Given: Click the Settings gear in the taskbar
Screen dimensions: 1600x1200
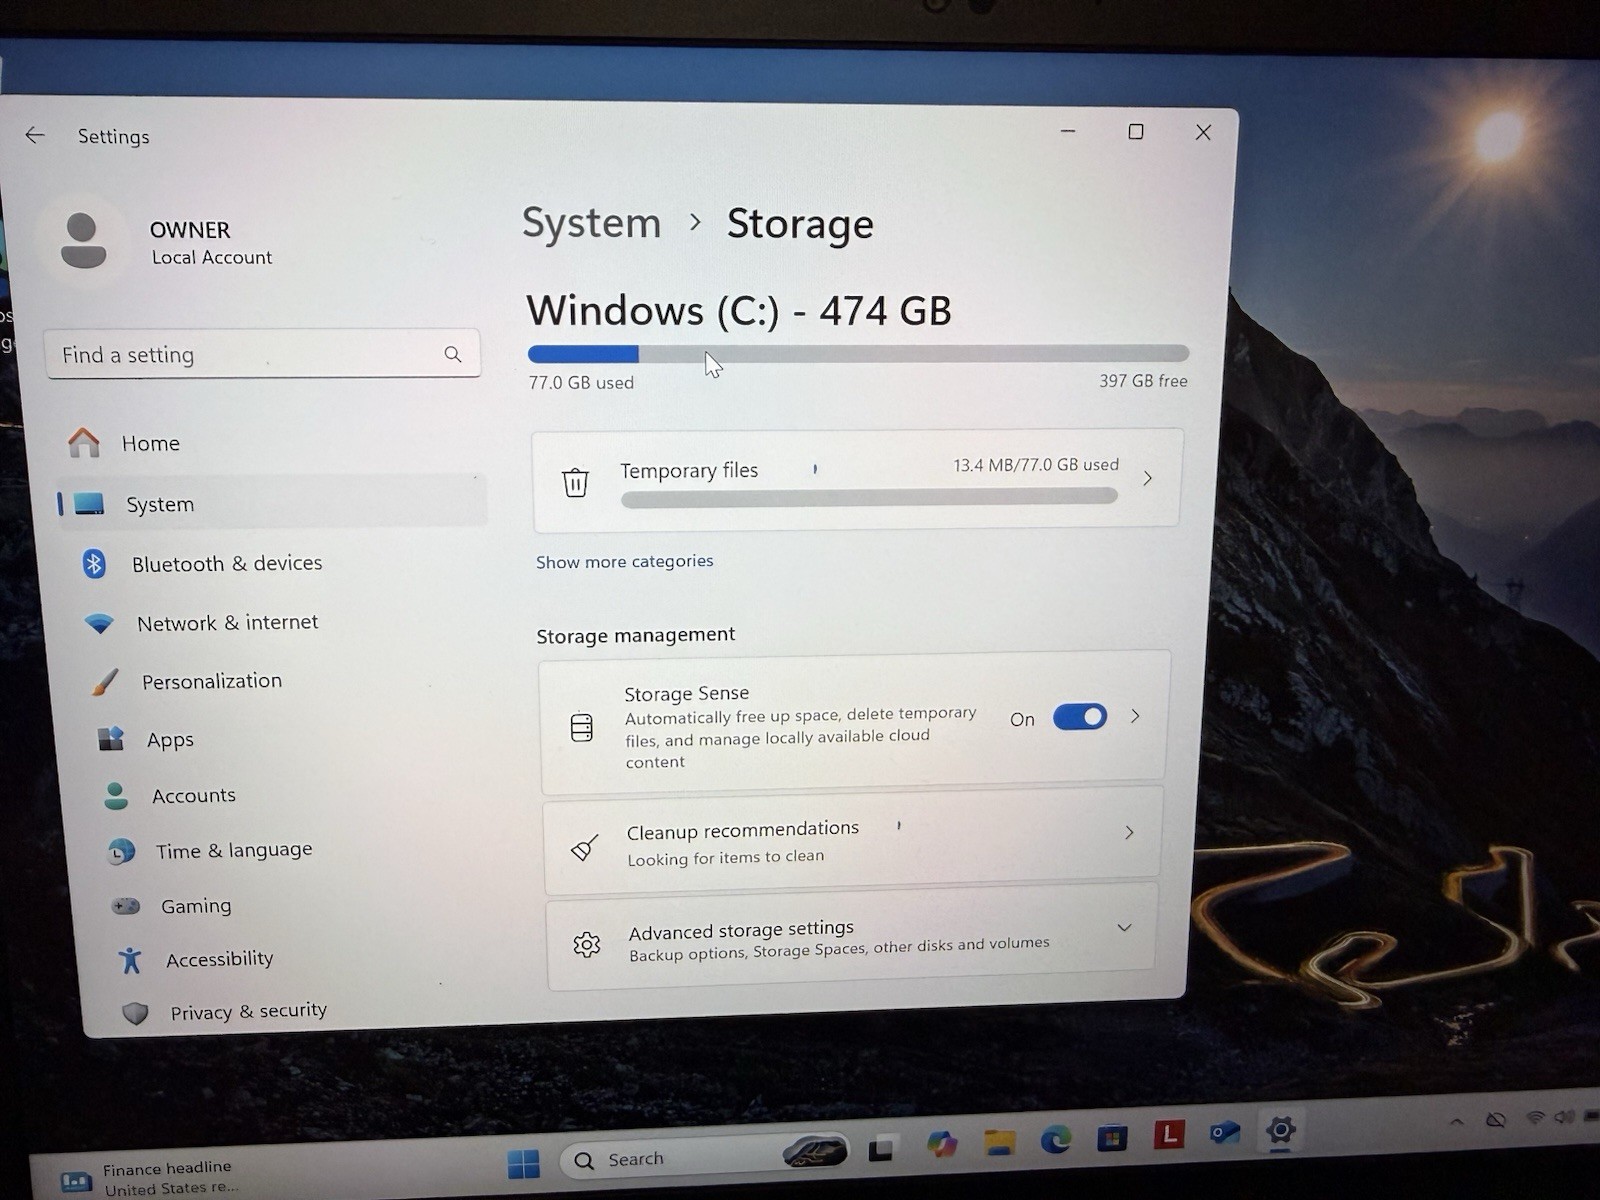Looking at the screenshot, I should coord(1281,1130).
